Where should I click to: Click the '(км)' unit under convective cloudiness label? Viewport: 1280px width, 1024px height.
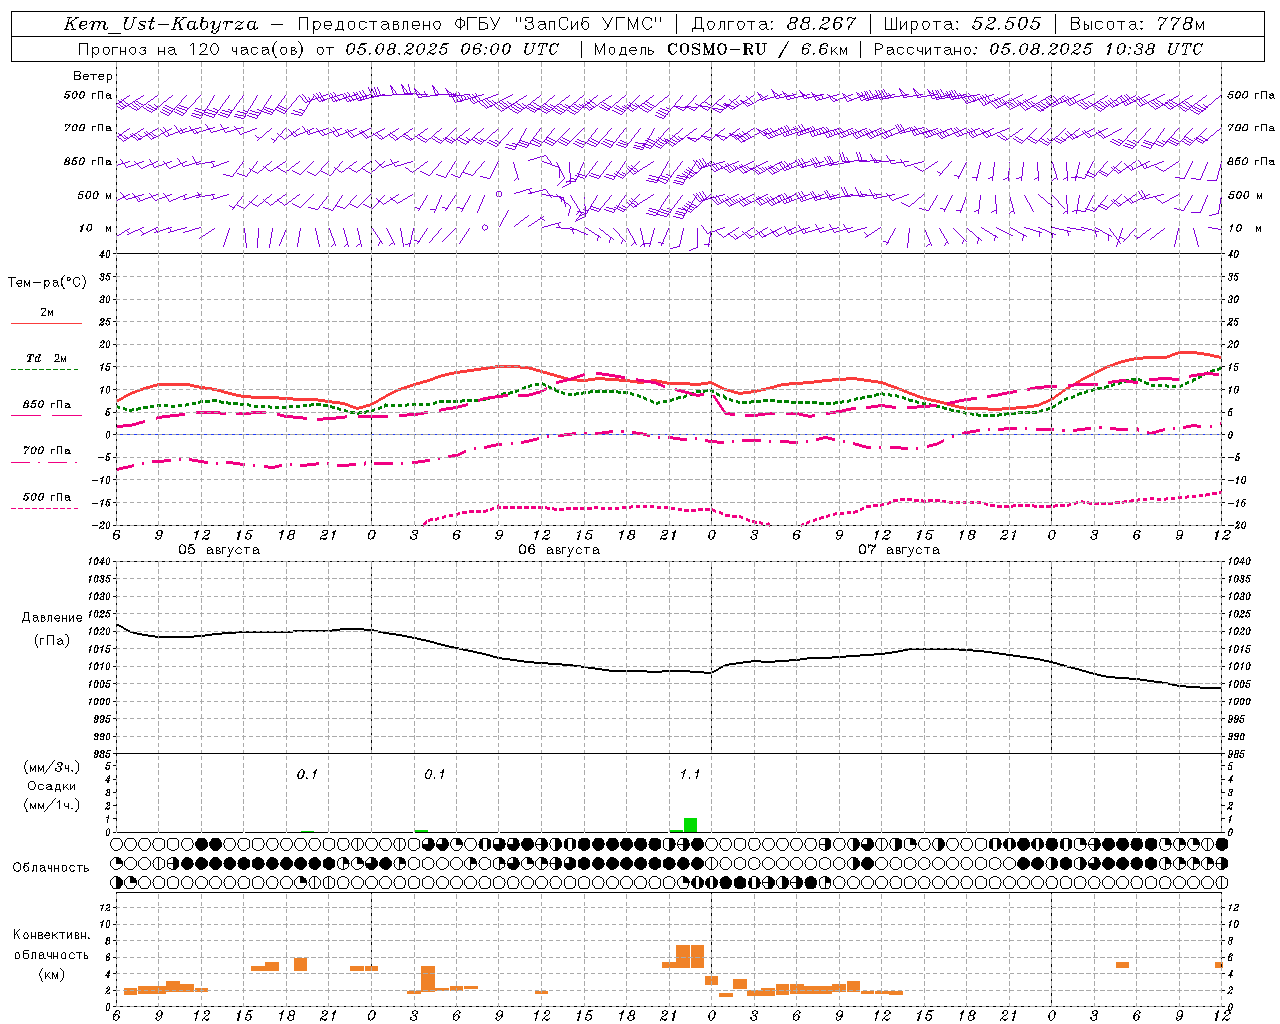click(x=52, y=974)
